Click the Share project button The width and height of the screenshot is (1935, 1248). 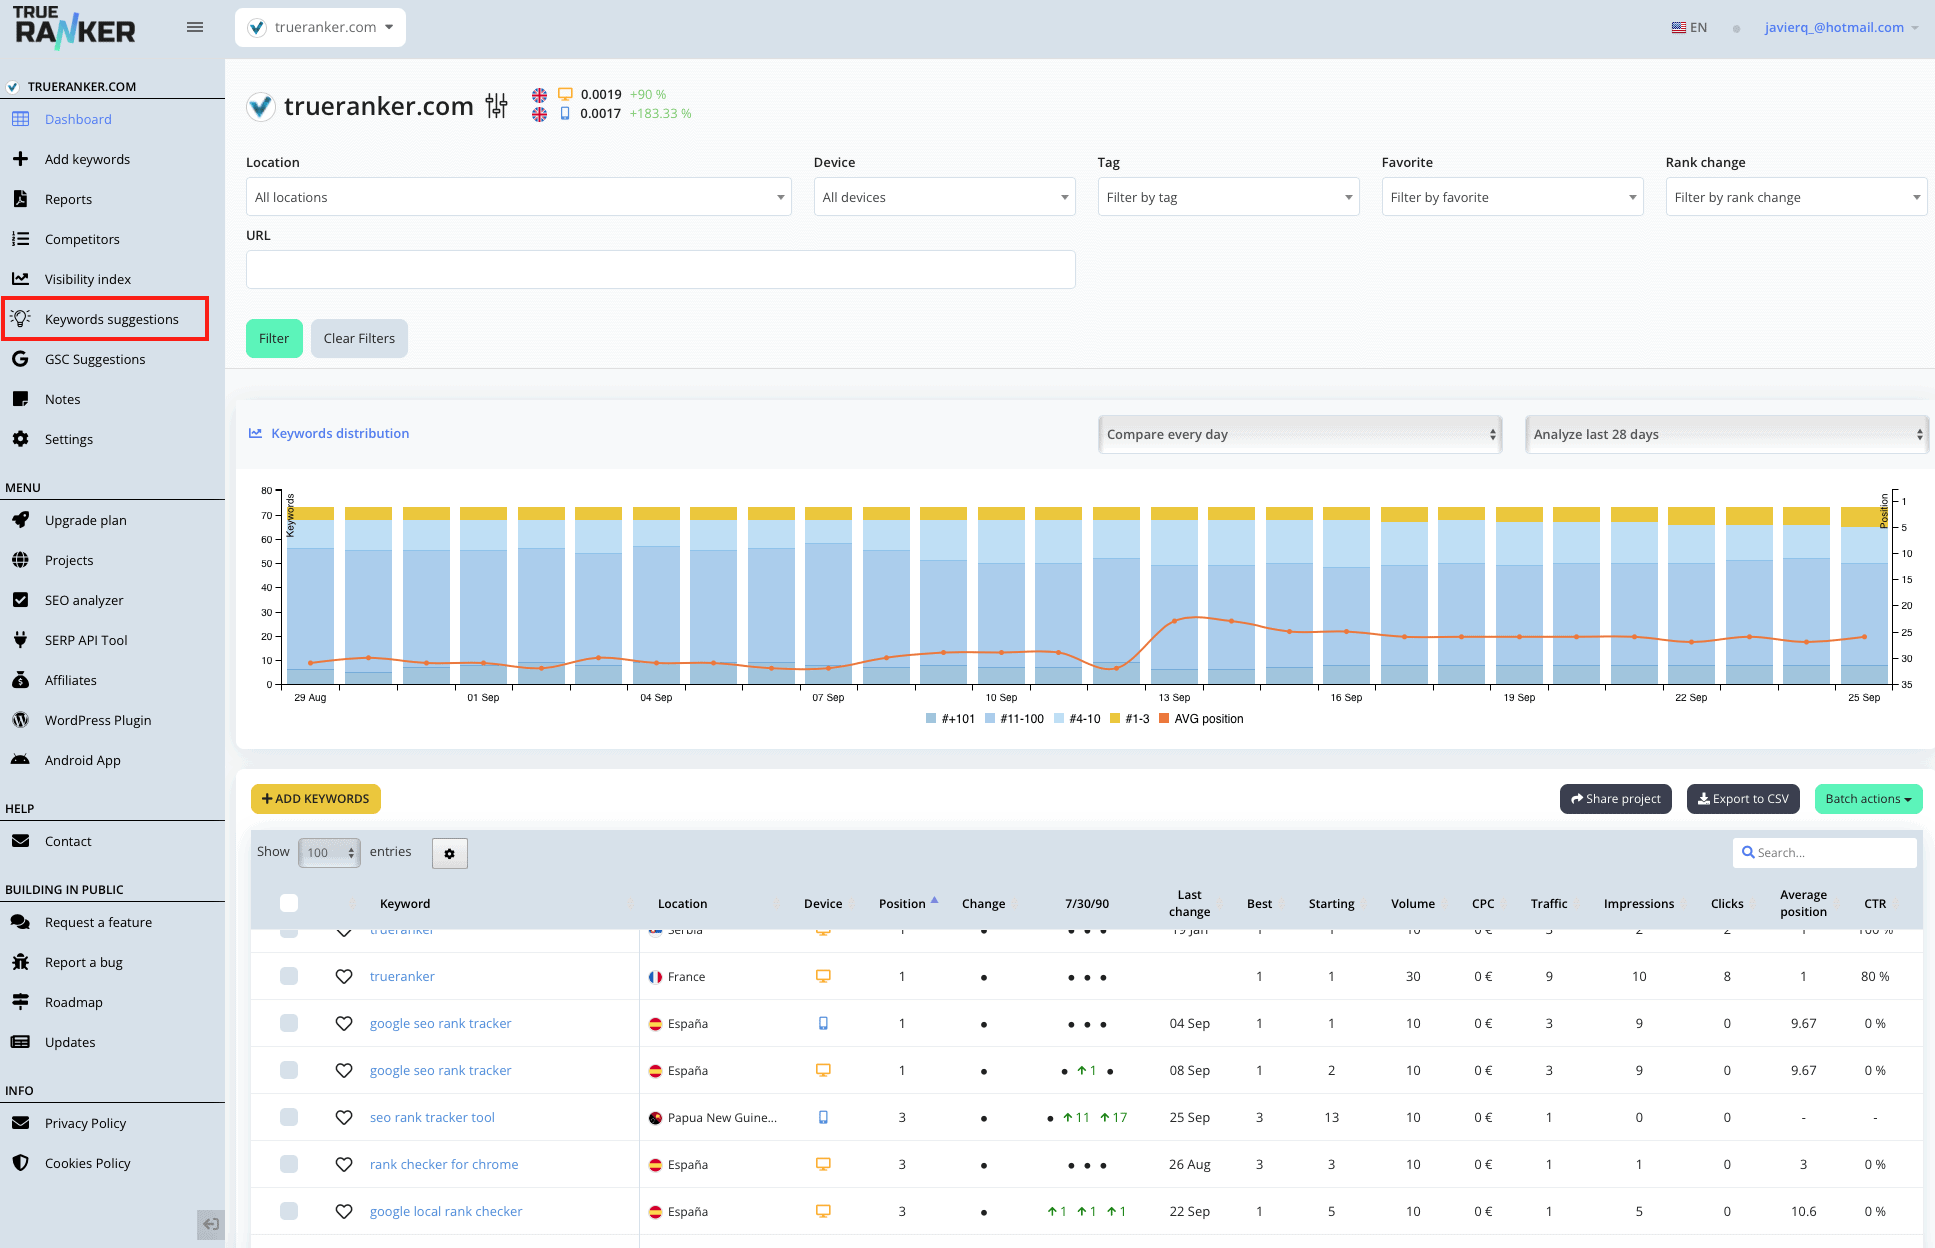(1616, 799)
